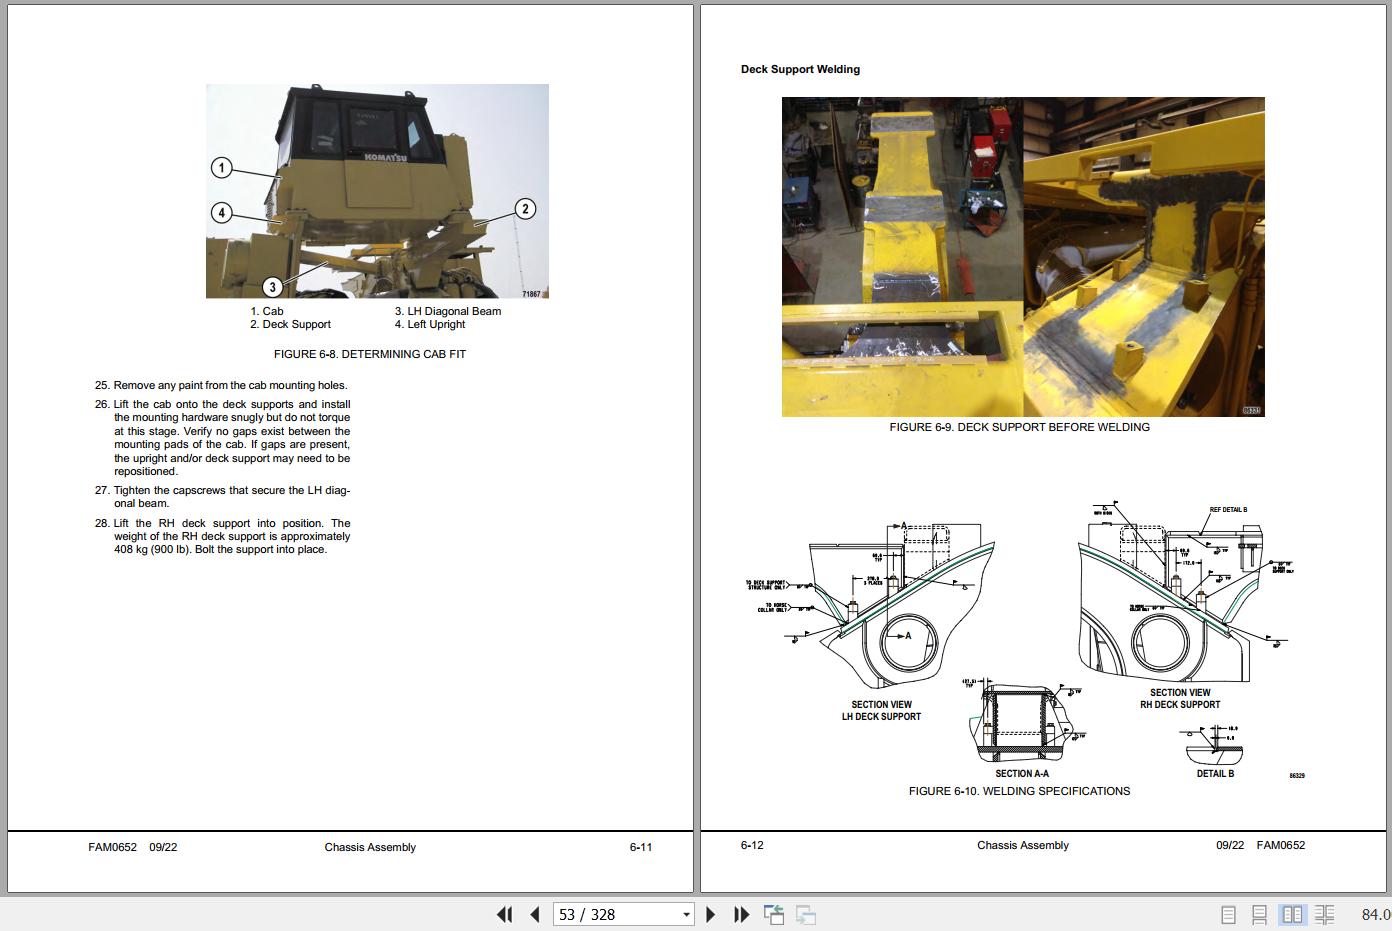Click the Deck Support Welding heading
Image resolution: width=1392 pixels, height=931 pixels.
[800, 69]
